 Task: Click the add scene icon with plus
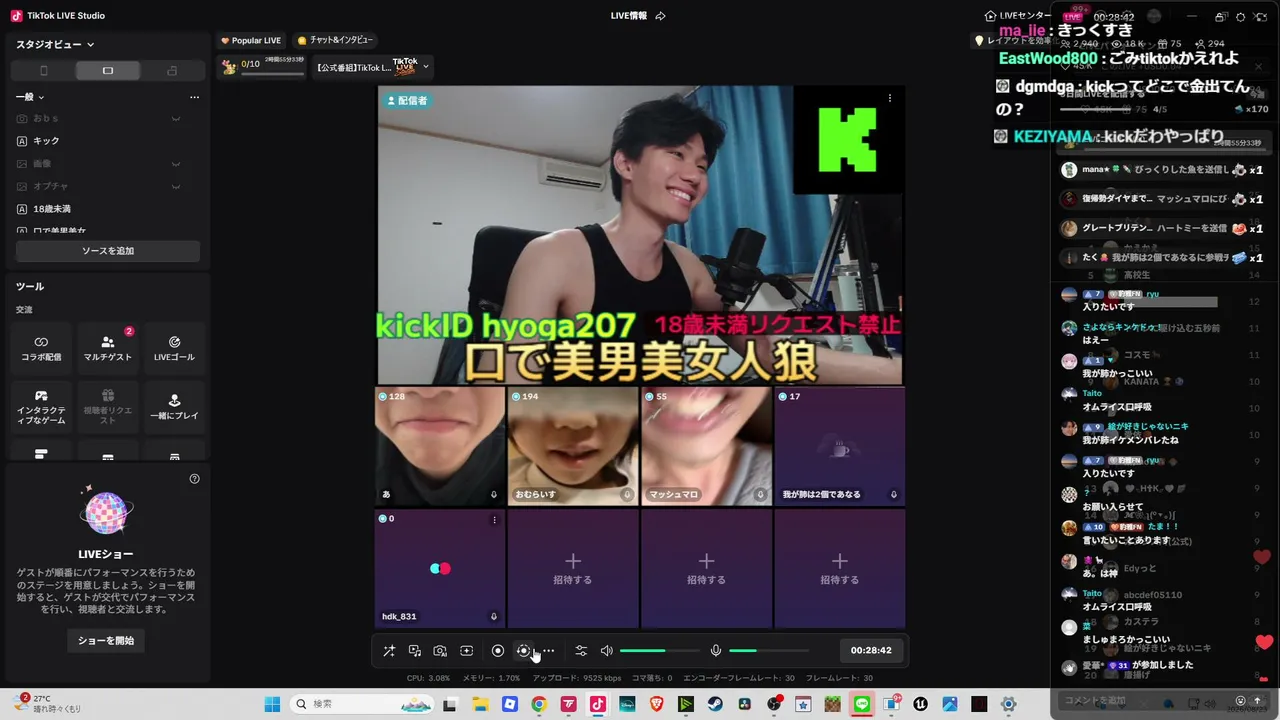(466, 651)
